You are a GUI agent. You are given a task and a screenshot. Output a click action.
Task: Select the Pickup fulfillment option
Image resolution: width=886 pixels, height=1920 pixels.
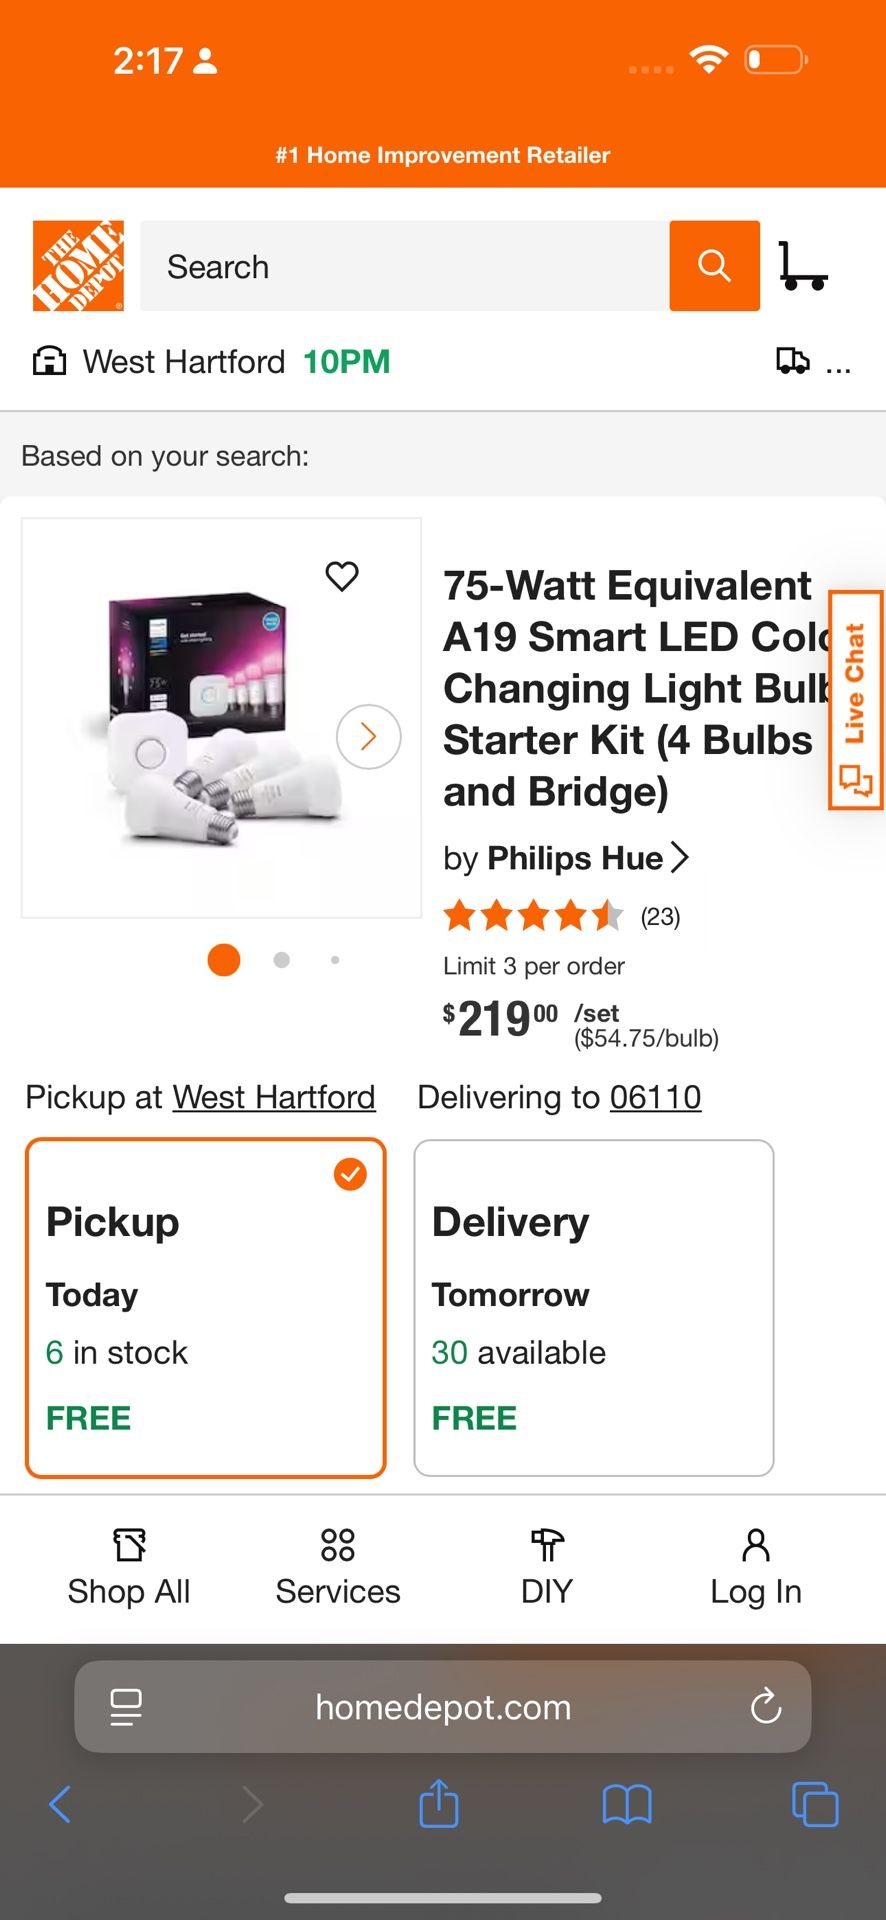pyautogui.click(x=205, y=1307)
